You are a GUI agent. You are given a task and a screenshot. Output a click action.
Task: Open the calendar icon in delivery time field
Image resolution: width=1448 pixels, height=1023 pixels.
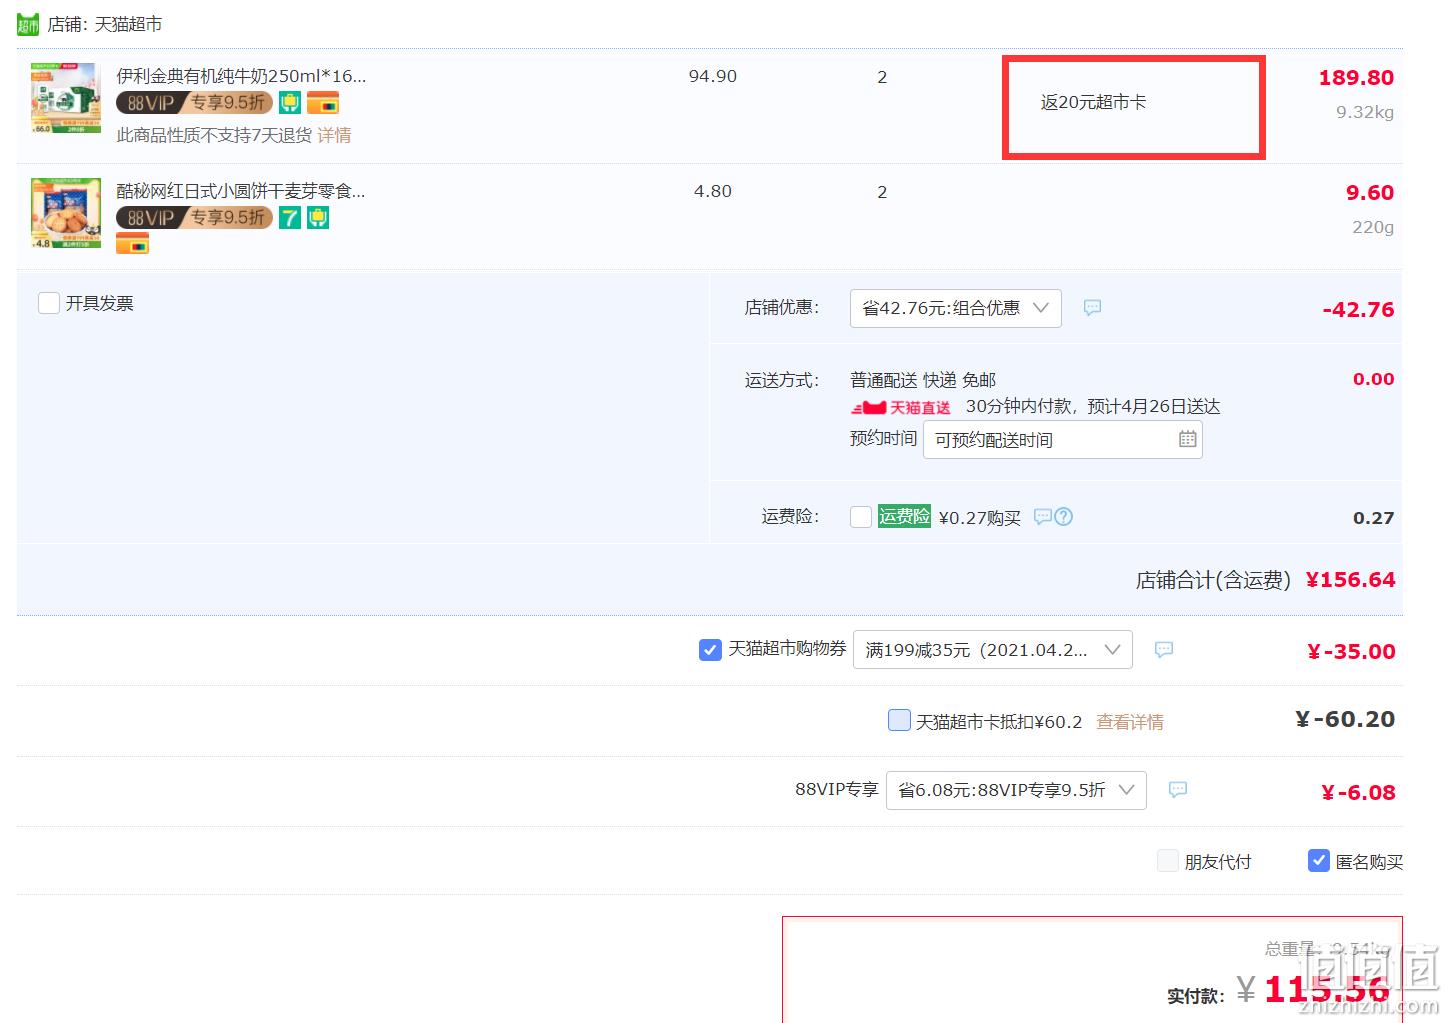(1187, 439)
